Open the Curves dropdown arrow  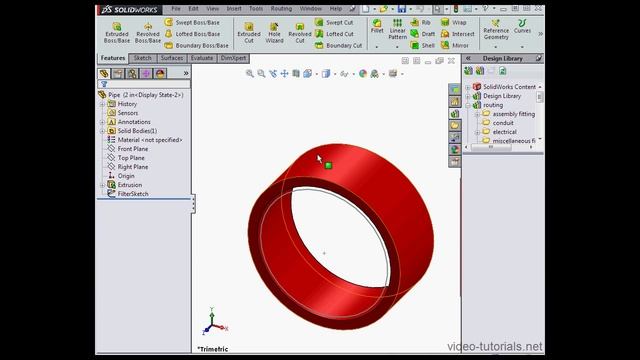pyautogui.click(x=522, y=47)
